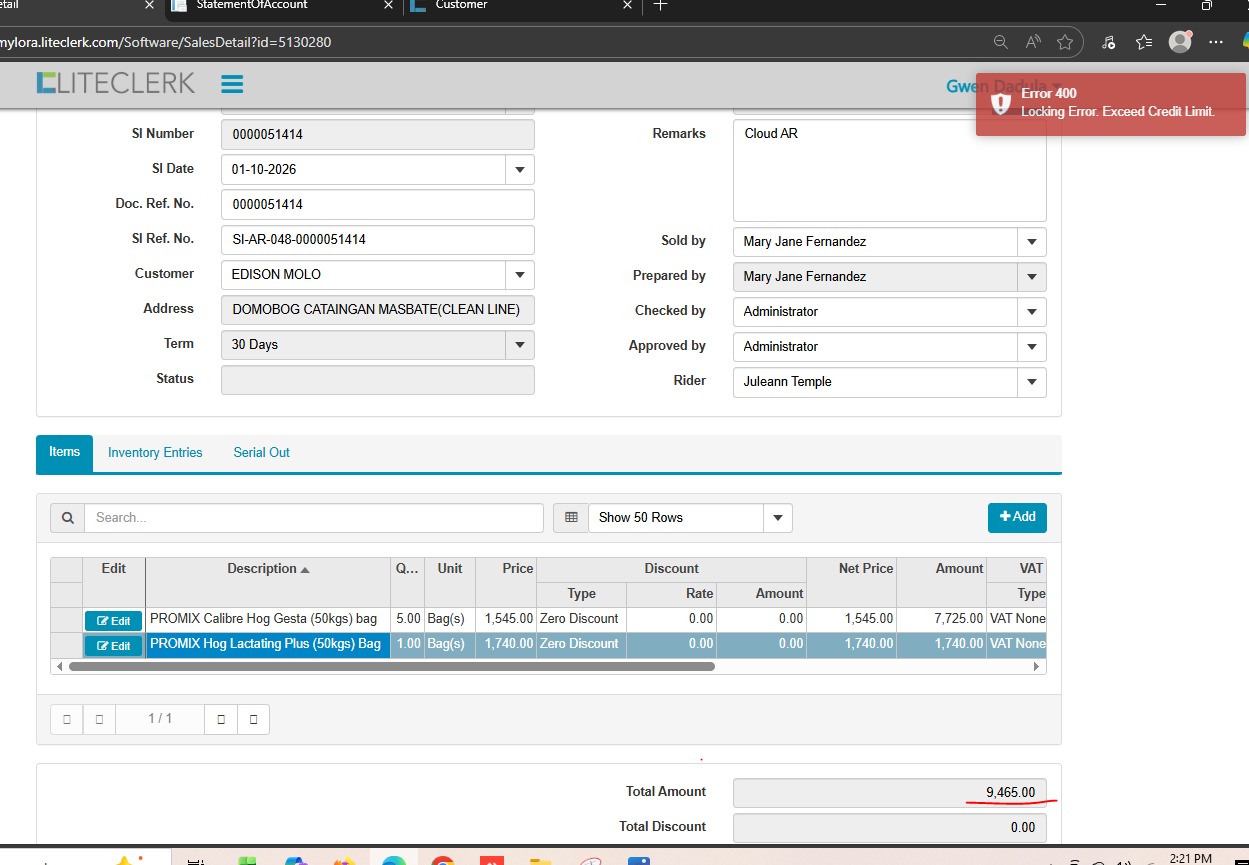Image resolution: width=1249 pixels, height=865 pixels.
Task: Click the zoom out magnifier in address bar
Action: tap(1000, 42)
